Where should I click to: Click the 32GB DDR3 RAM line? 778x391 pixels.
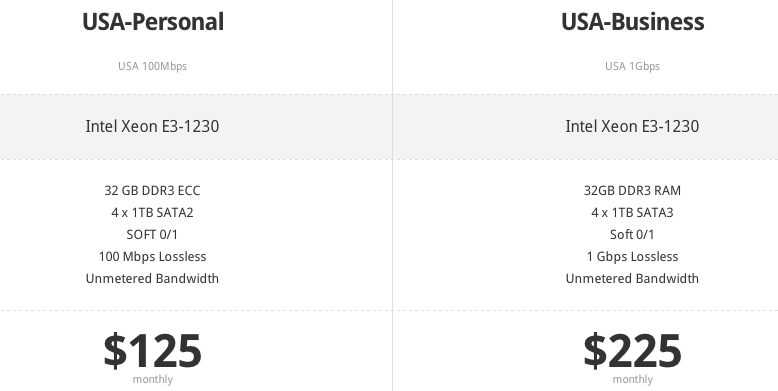click(x=632, y=191)
